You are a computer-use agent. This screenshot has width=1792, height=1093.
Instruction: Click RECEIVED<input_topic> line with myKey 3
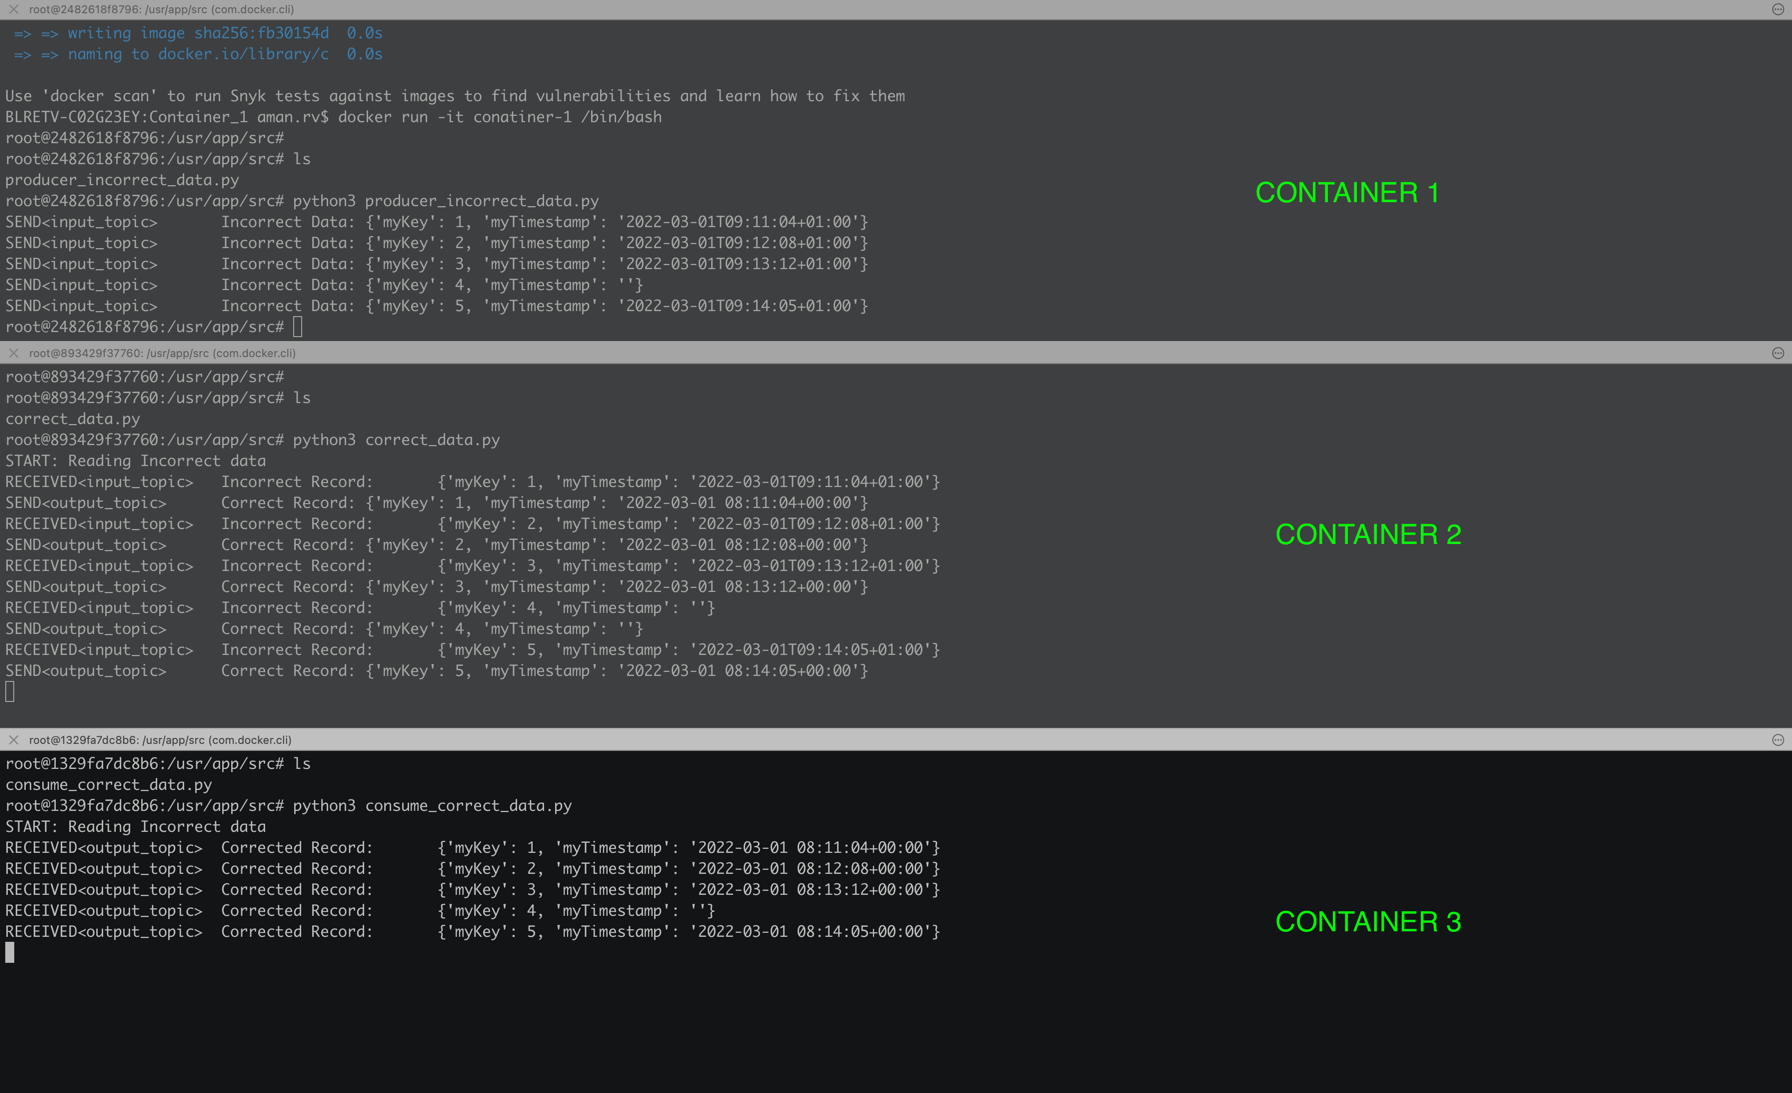(x=473, y=566)
